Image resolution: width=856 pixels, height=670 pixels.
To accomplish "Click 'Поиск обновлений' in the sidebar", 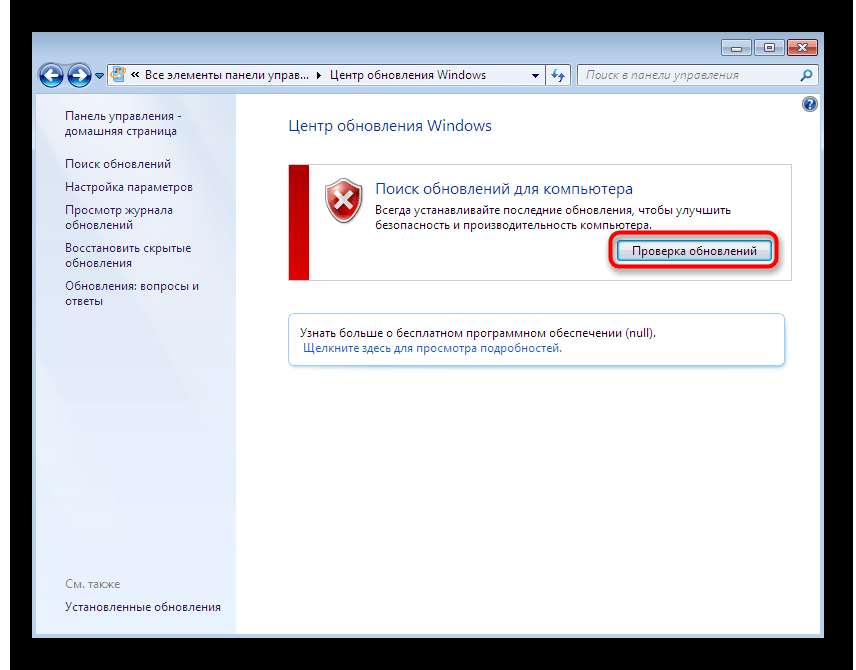I will pyautogui.click(x=118, y=164).
